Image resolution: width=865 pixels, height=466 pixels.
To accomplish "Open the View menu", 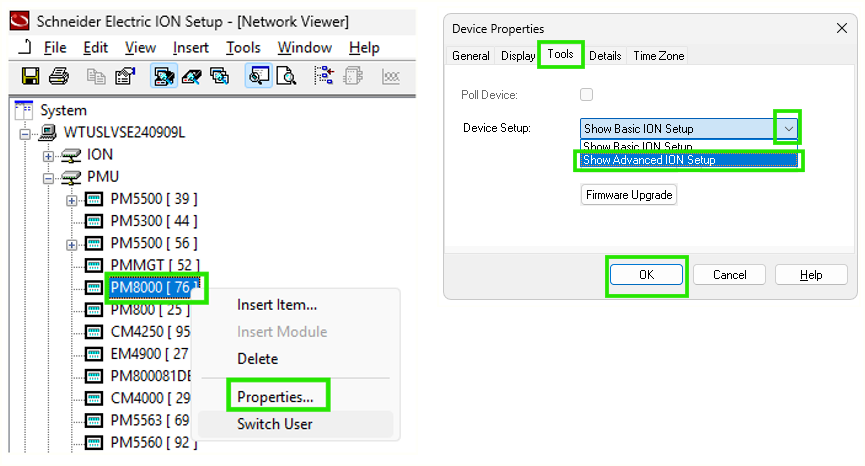I will 140,48.
